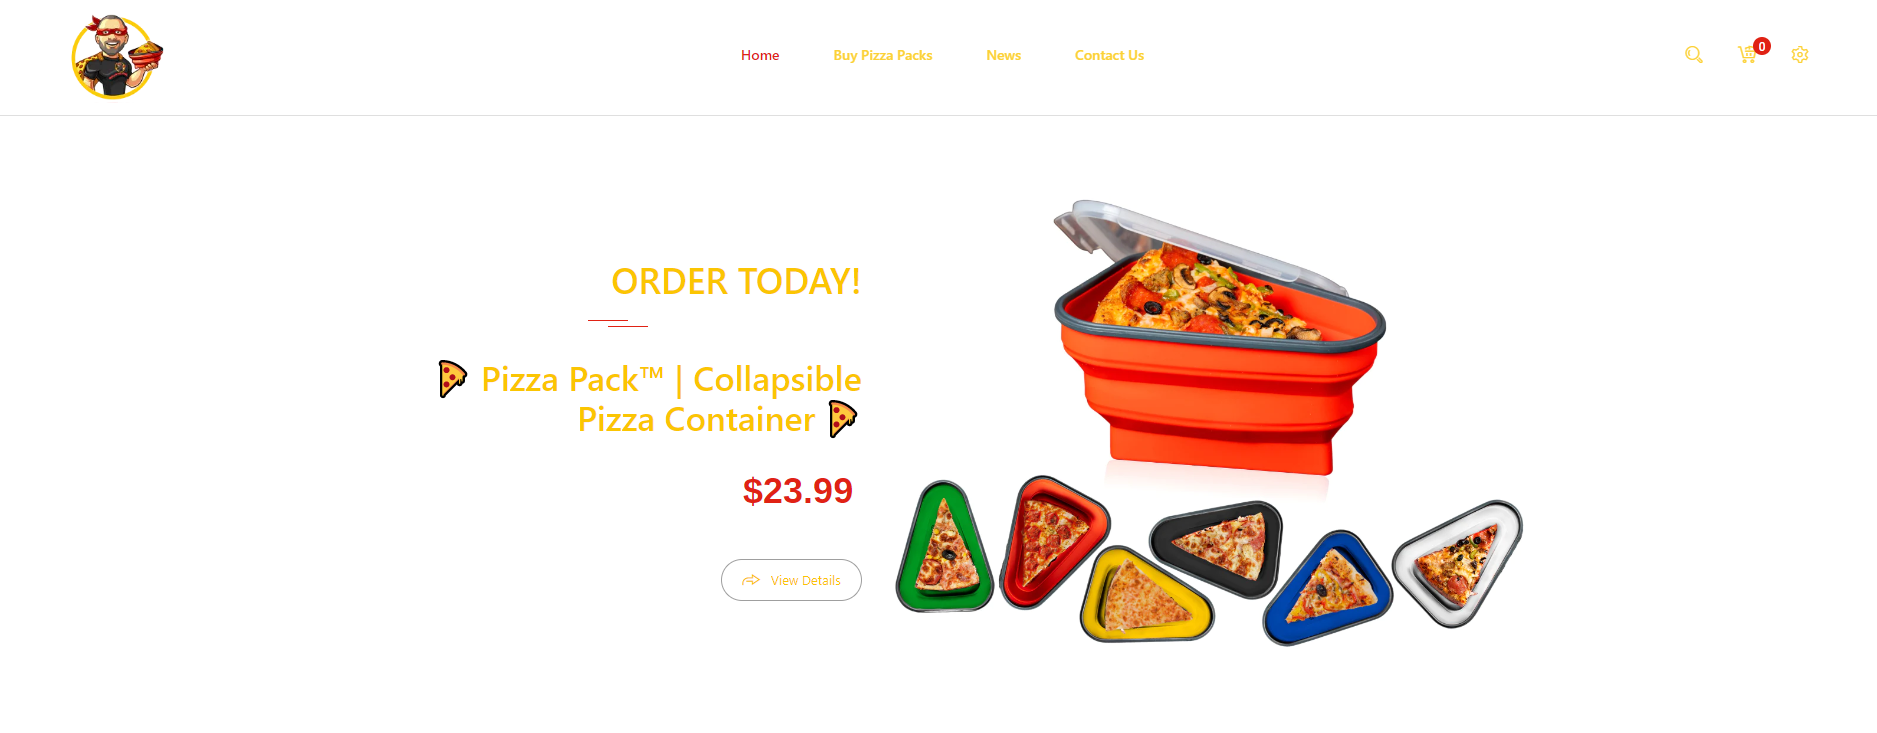Click pizza slice emoji after Pizza Container
Screen dimensions: 1877x733
point(843,419)
